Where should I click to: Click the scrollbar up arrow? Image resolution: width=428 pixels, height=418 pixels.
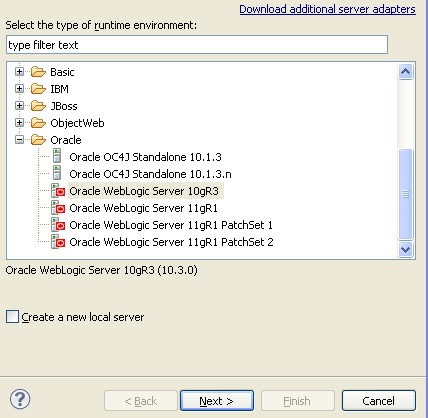pos(405,71)
